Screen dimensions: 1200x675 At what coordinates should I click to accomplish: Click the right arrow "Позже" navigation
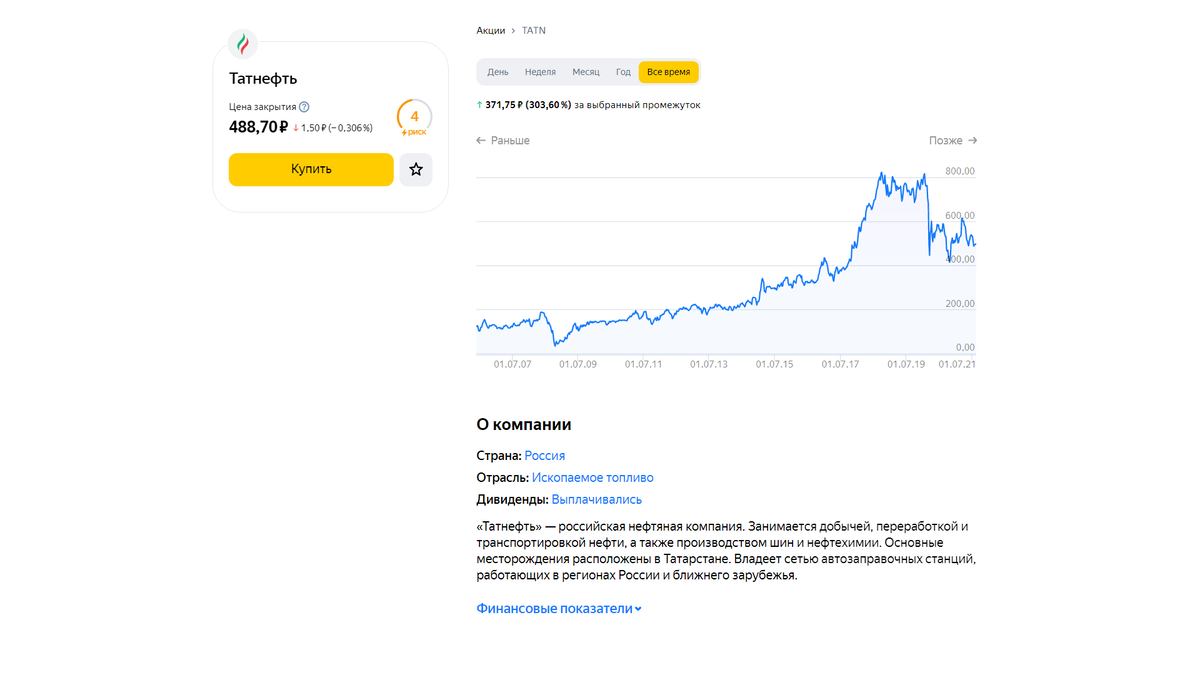952,141
